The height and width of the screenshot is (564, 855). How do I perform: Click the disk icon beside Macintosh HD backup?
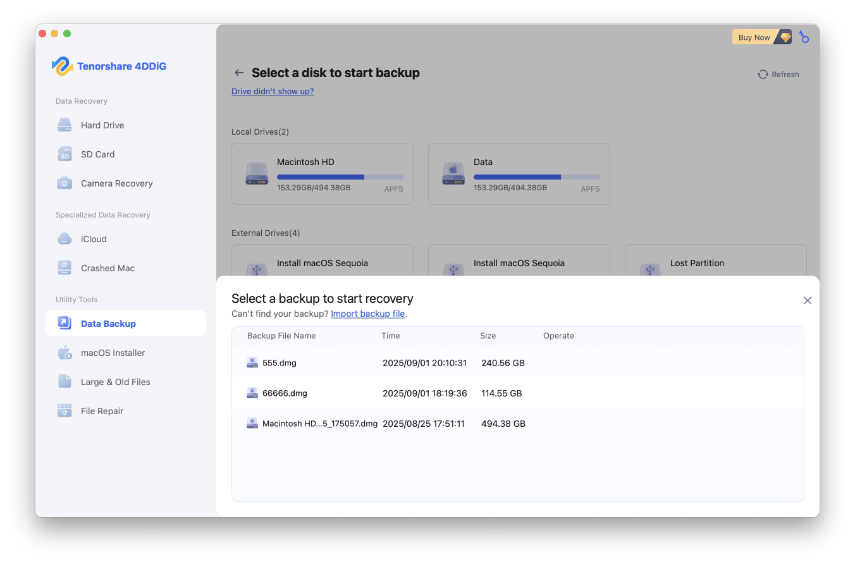[252, 423]
